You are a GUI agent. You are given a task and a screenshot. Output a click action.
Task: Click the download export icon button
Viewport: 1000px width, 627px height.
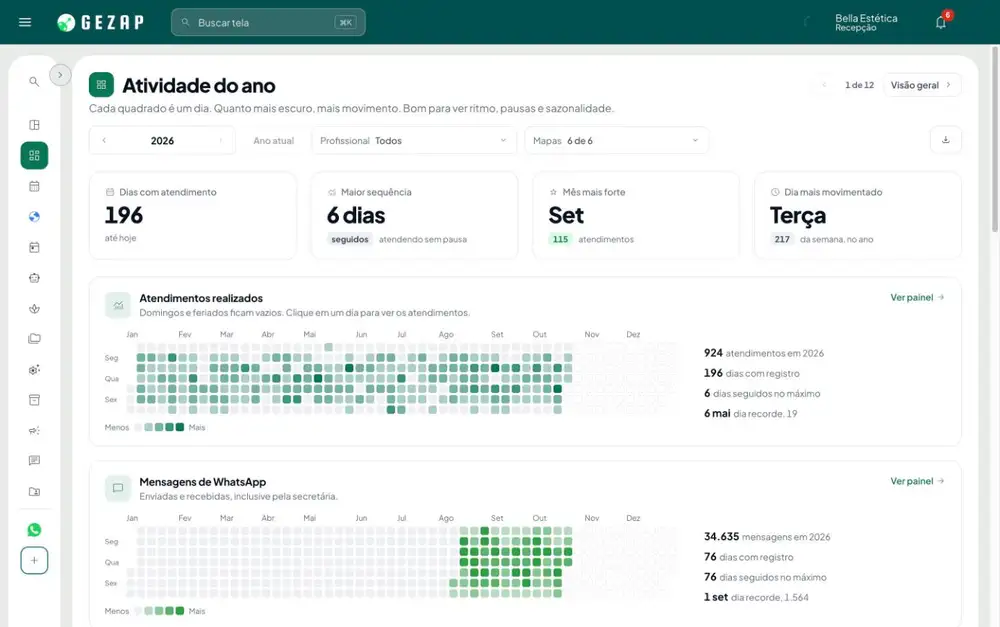point(946,140)
